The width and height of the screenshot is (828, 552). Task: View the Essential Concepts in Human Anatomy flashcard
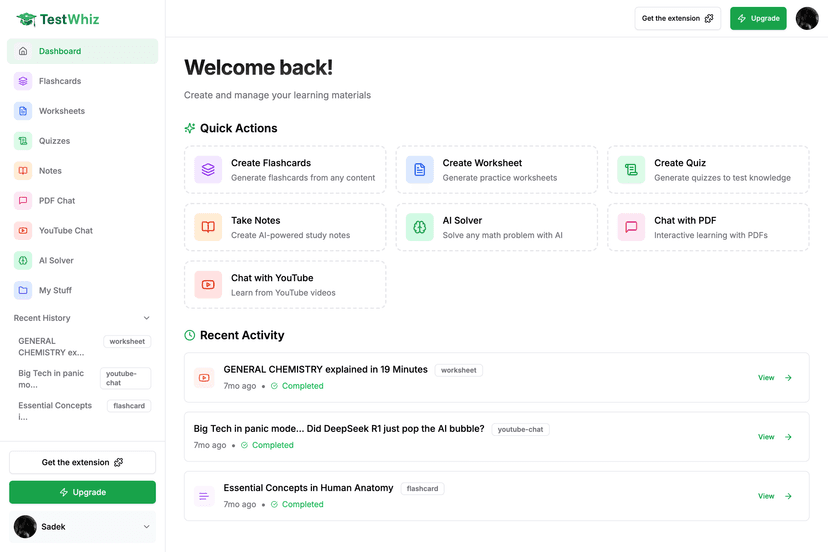(x=774, y=496)
